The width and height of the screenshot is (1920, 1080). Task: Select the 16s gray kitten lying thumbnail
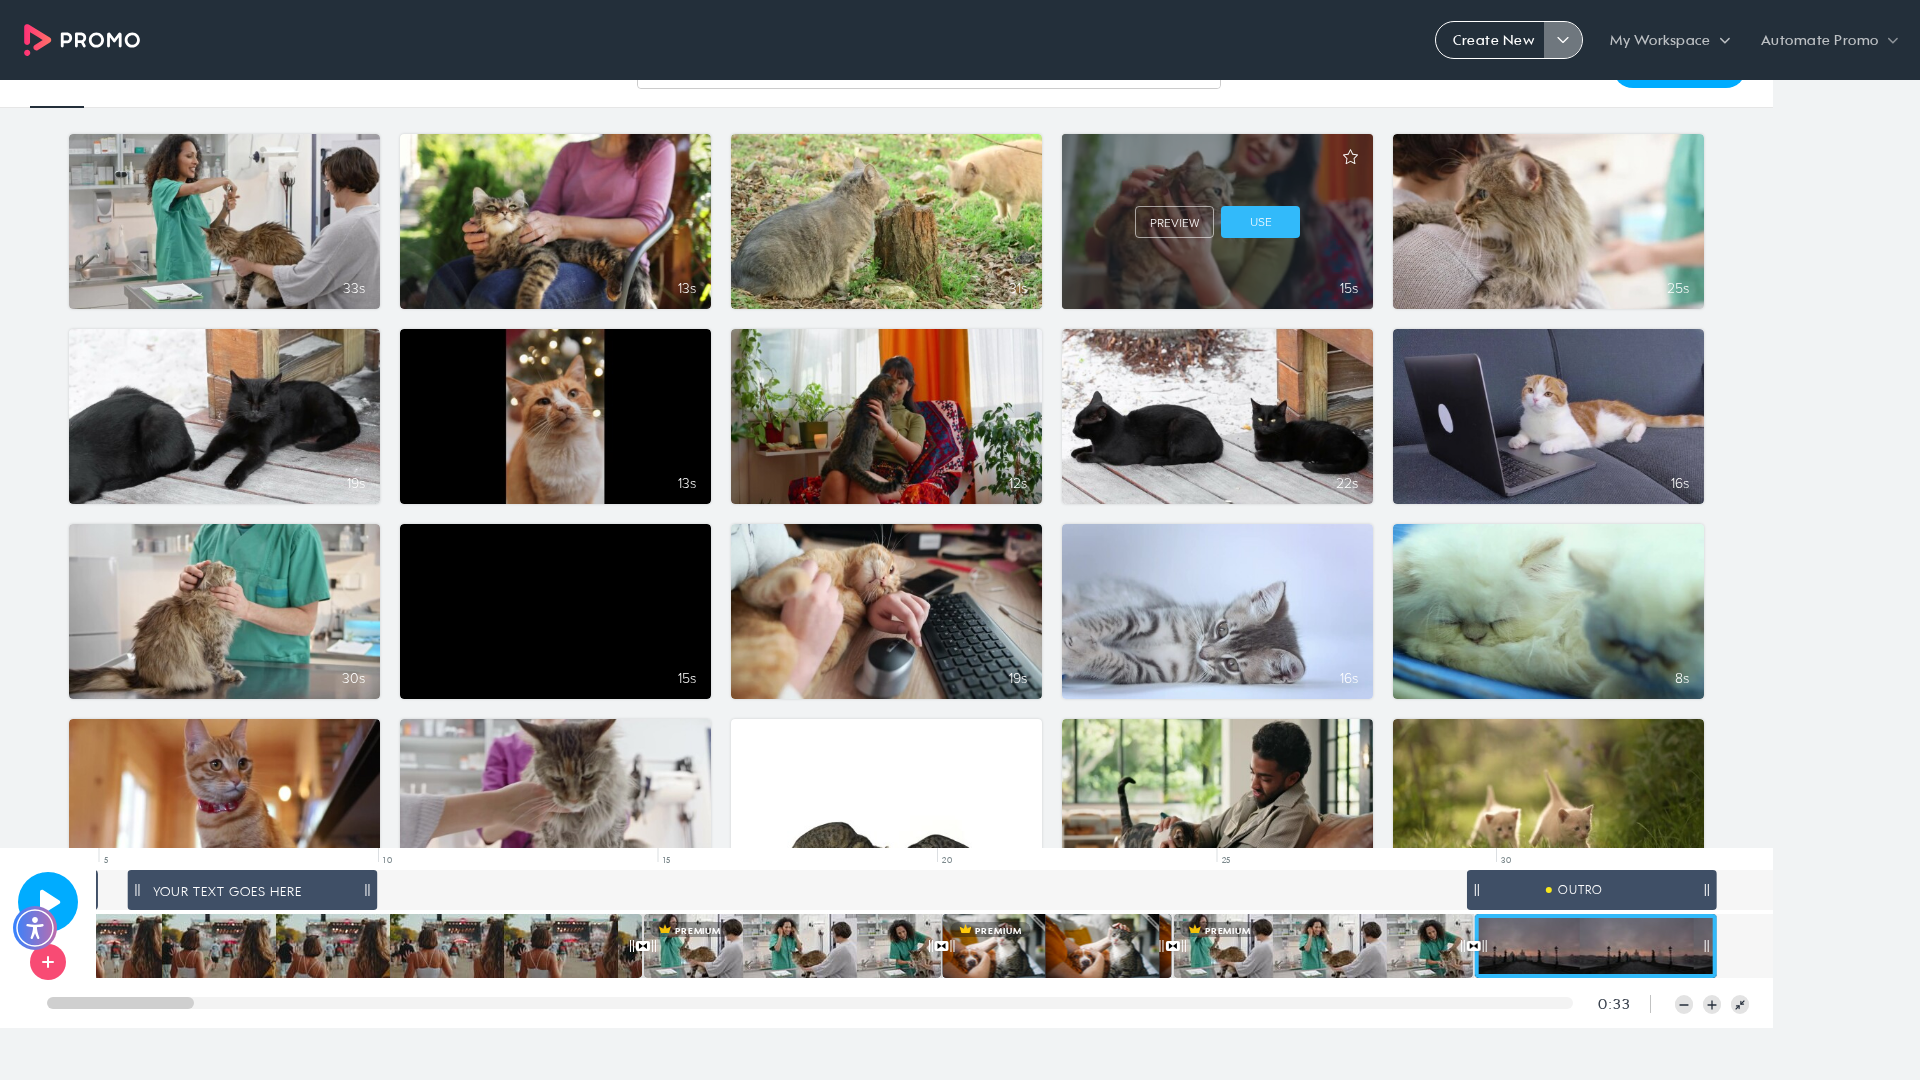pos(1217,611)
